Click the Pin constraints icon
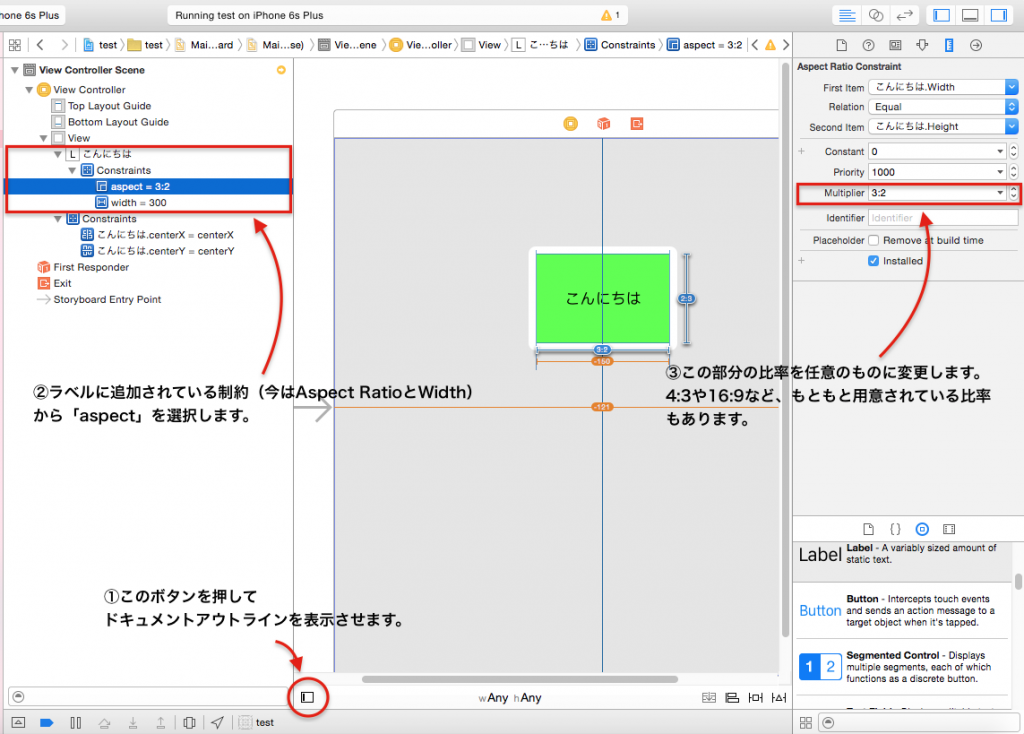The width and height of the screenshot is (1024, 734). [755, 697]
